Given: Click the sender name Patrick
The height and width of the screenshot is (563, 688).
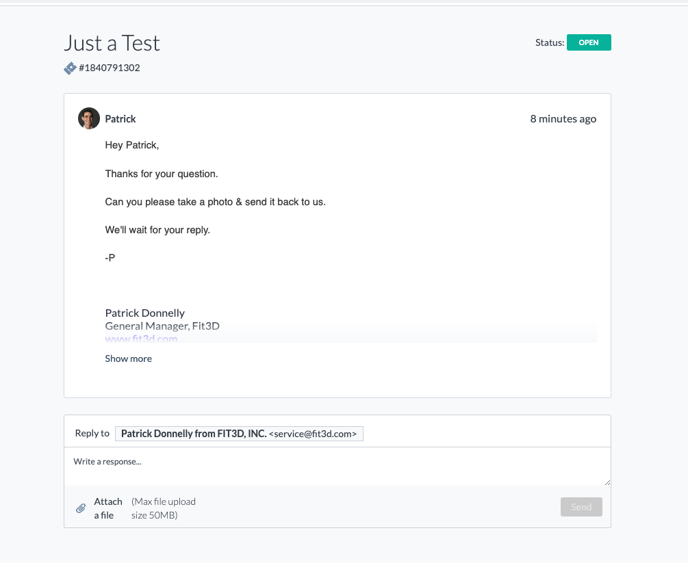Looking at the screenshot, I should click(x=120, y=119).
